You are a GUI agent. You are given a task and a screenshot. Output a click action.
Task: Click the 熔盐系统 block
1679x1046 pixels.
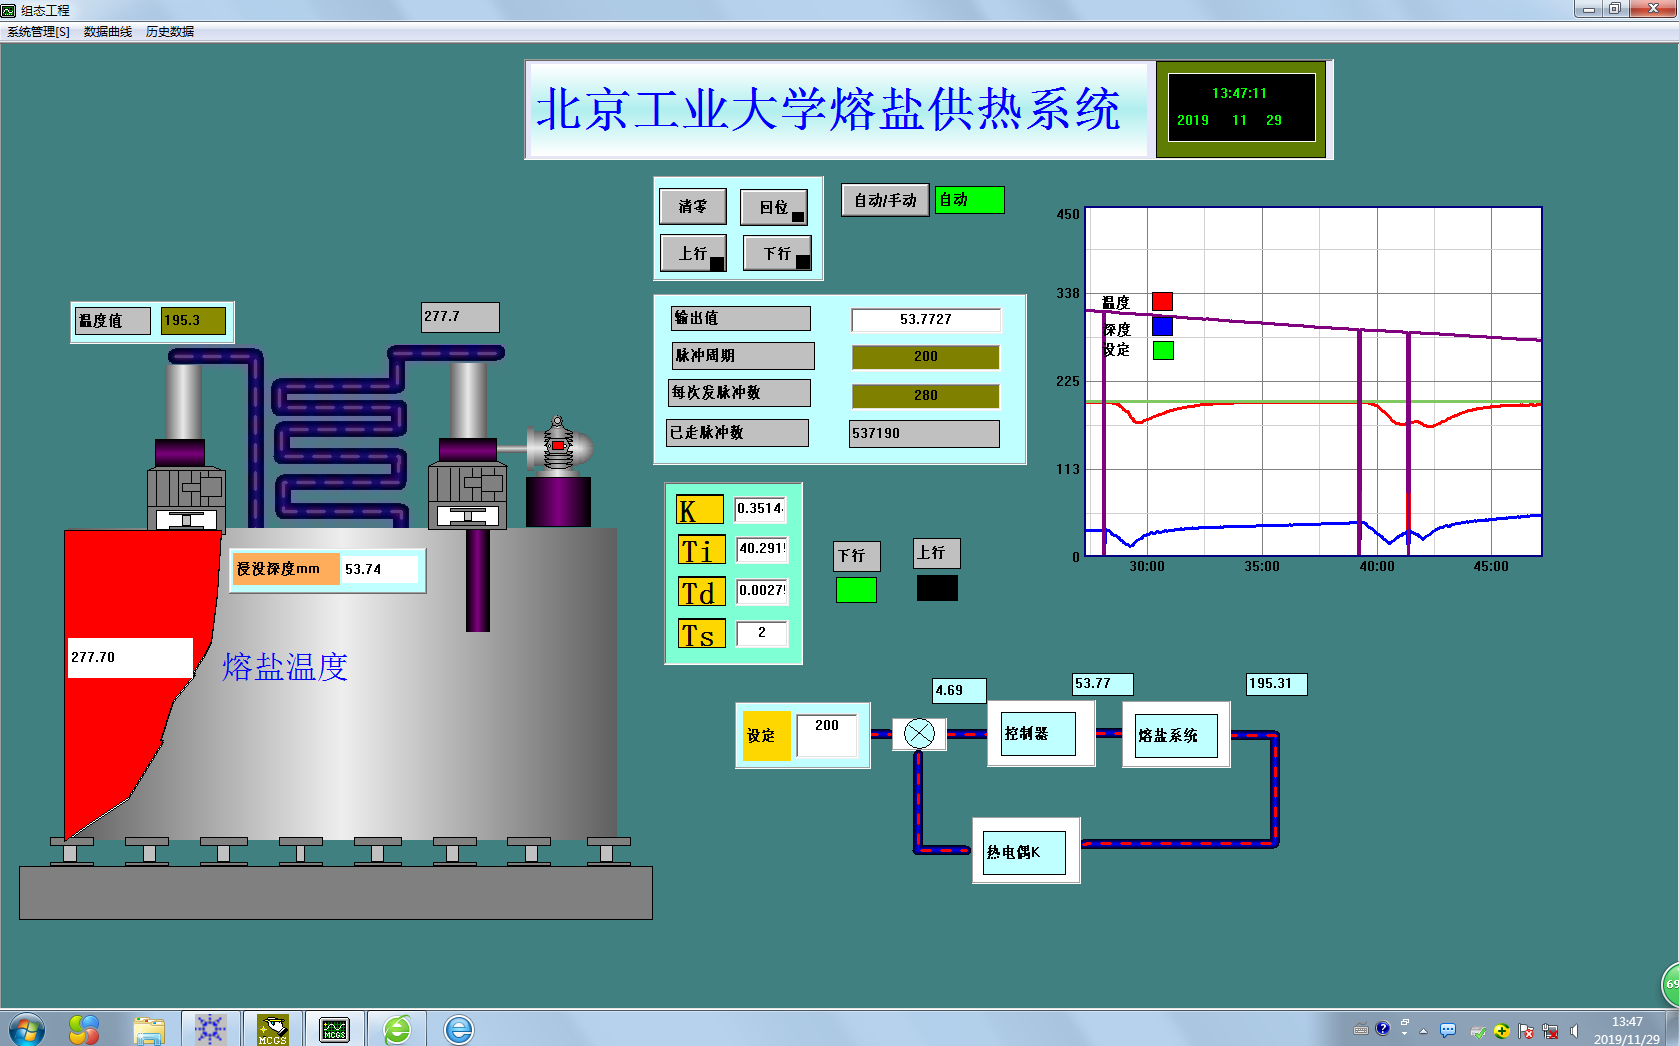click(x=1176, y=736)
